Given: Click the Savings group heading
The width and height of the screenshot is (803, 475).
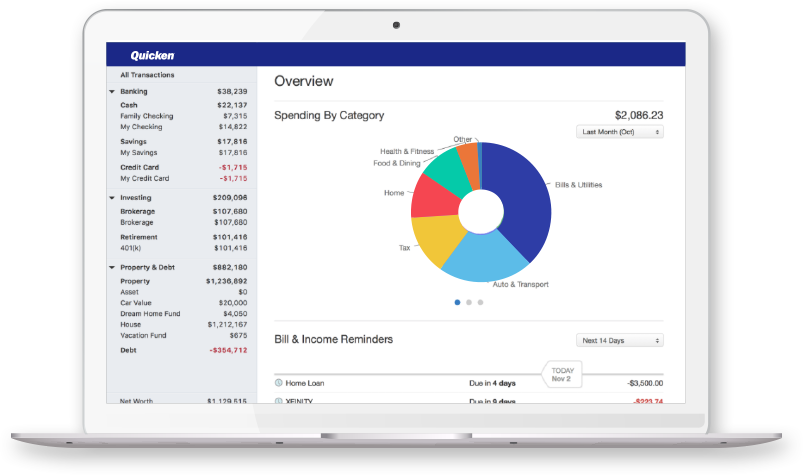Looking at the screenshot, I should pos(133,141).
